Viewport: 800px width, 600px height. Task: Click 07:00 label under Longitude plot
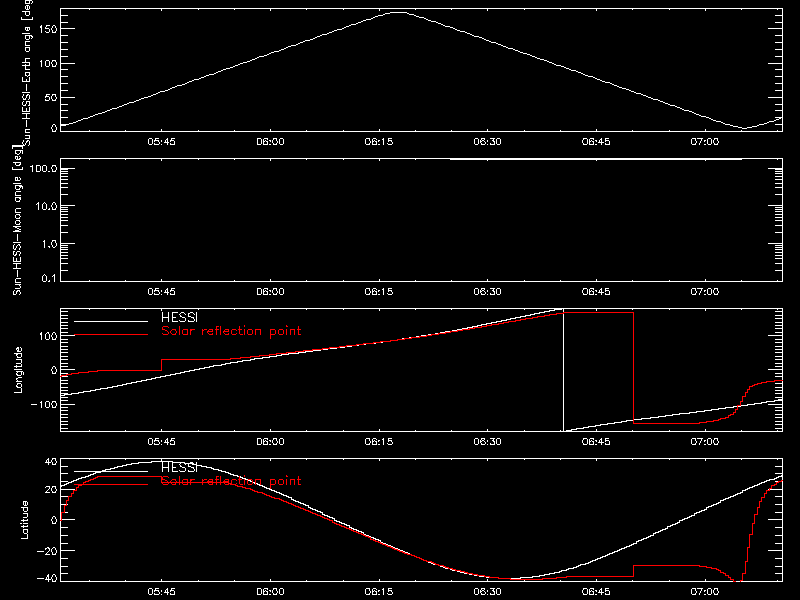click(705, 442)
